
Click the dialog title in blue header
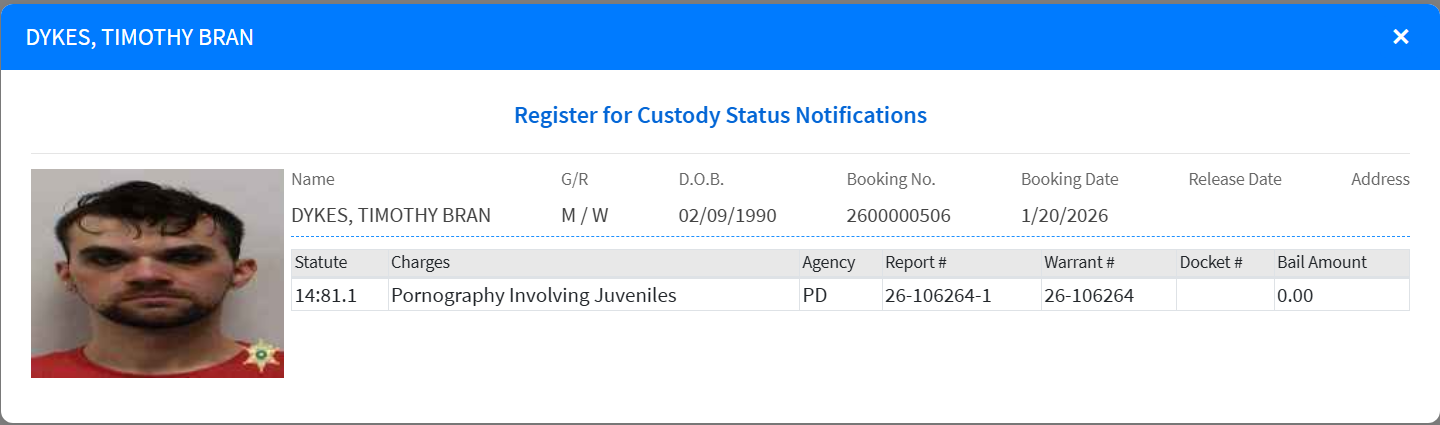pos(140,38)
